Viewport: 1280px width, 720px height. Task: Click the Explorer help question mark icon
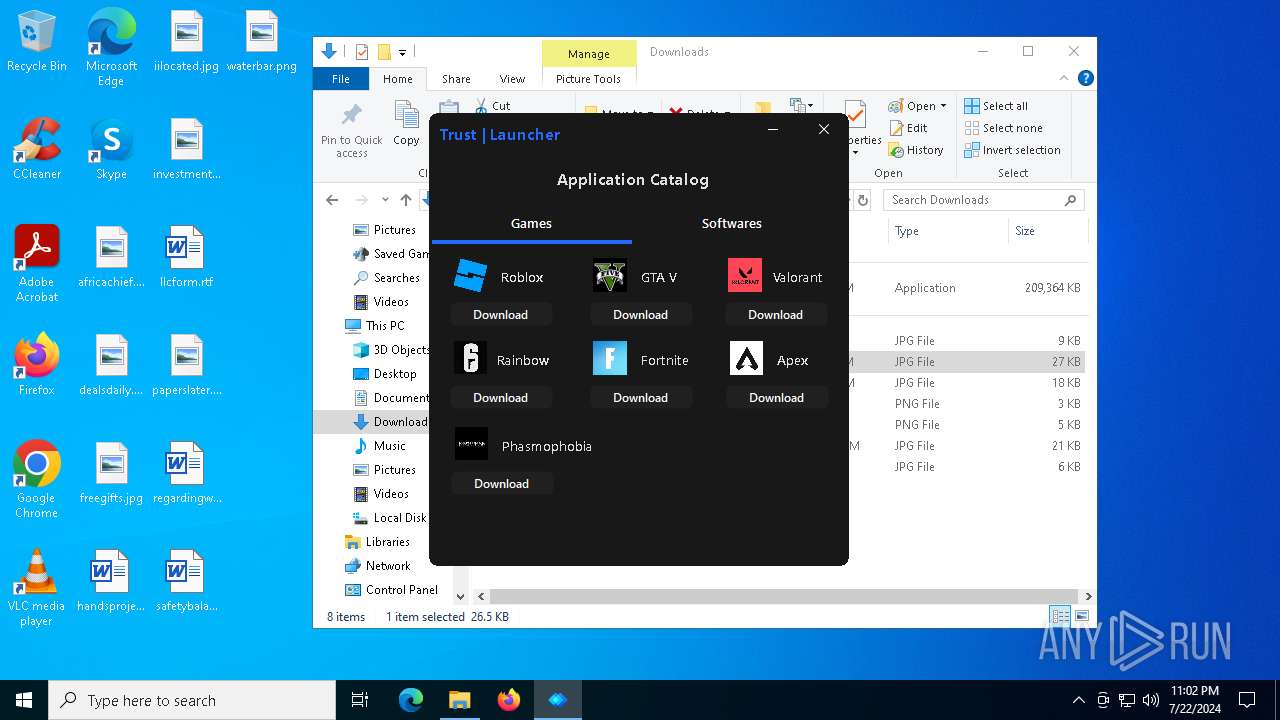[1085, 78]
